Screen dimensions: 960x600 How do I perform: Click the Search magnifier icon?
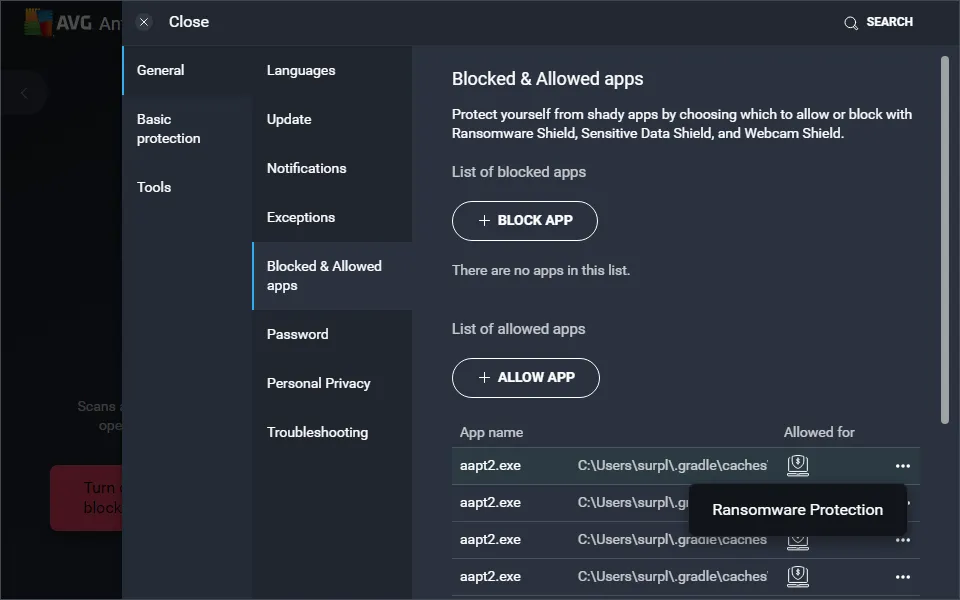click(x=851, y=23)
